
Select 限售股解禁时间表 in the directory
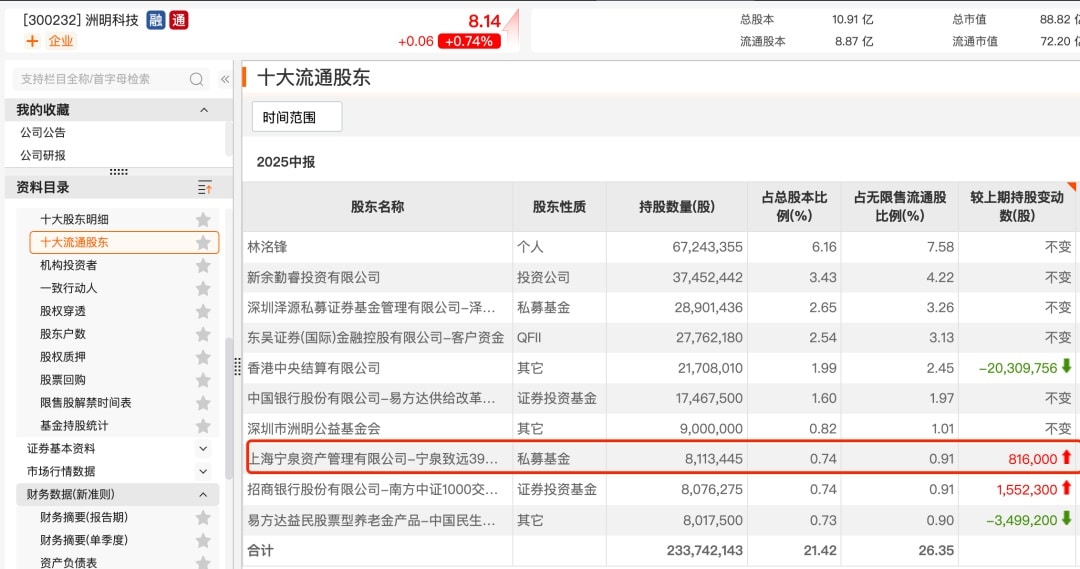tap(85, 403)
